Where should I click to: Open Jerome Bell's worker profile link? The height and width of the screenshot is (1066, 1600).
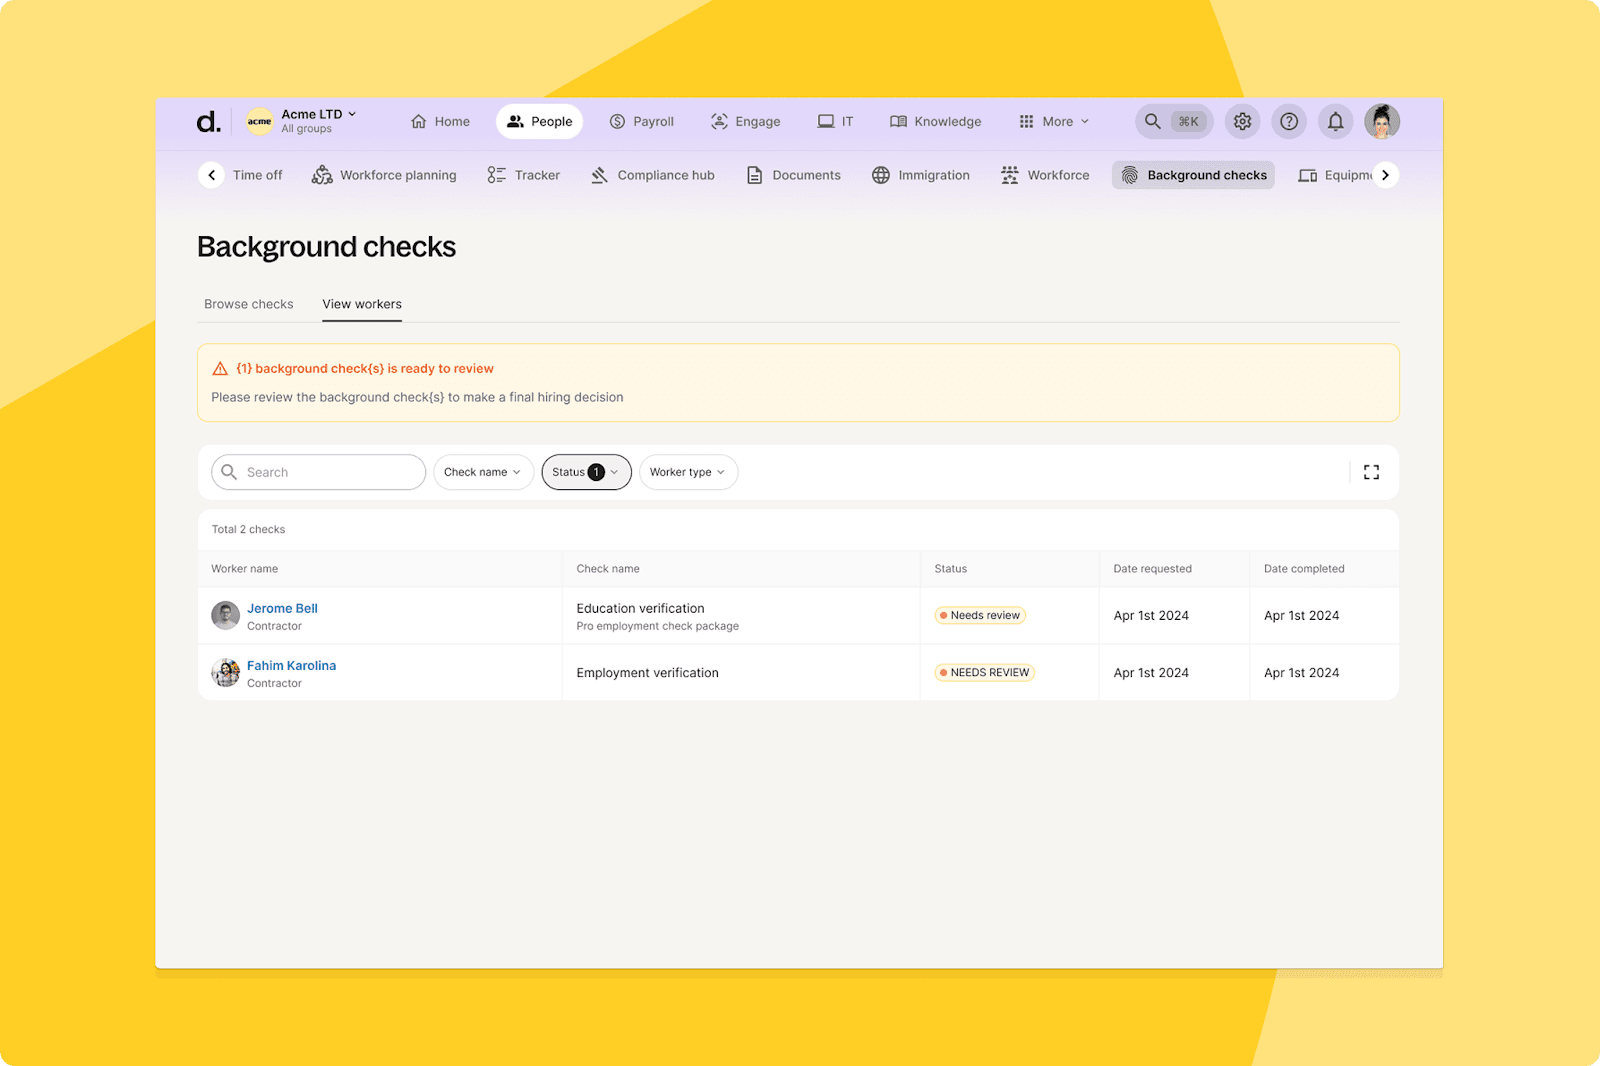point(282,608)
